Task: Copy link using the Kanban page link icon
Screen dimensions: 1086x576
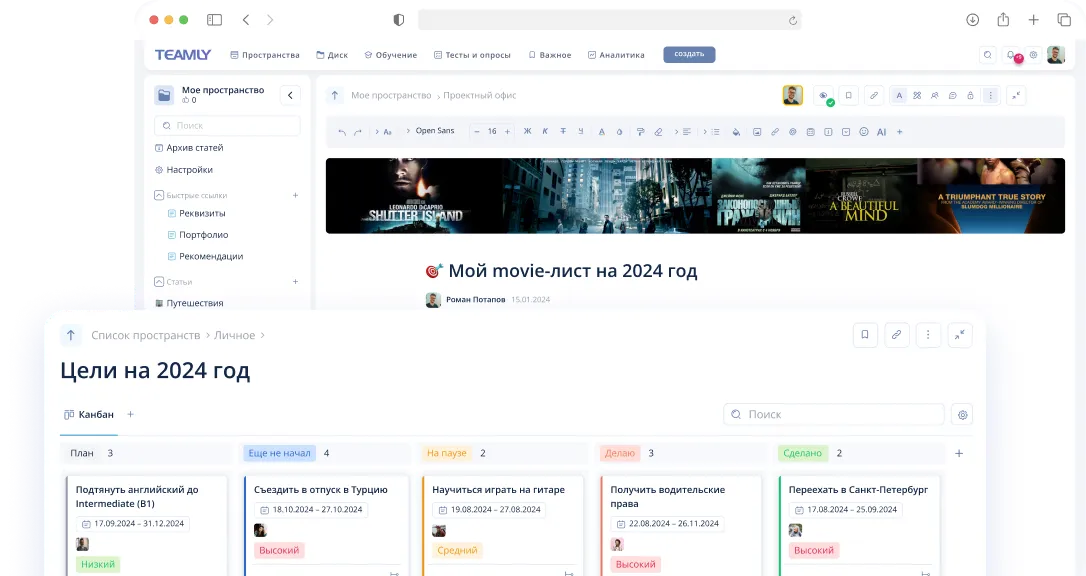Action: [x=896, y=335]
